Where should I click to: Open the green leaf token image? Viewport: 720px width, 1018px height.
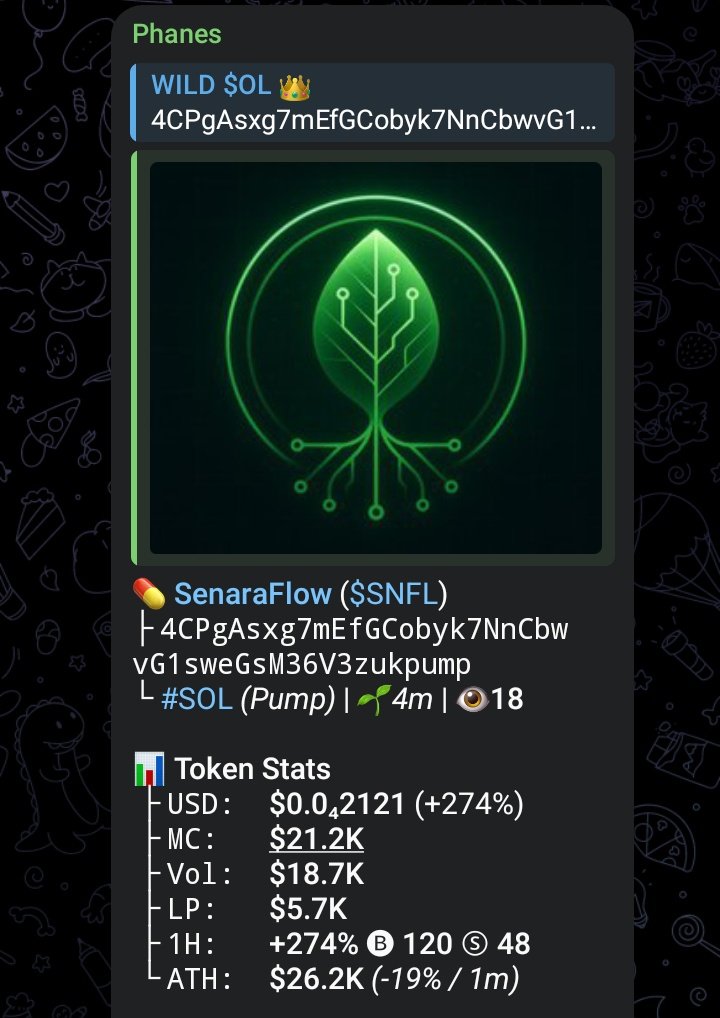point(376,358)
